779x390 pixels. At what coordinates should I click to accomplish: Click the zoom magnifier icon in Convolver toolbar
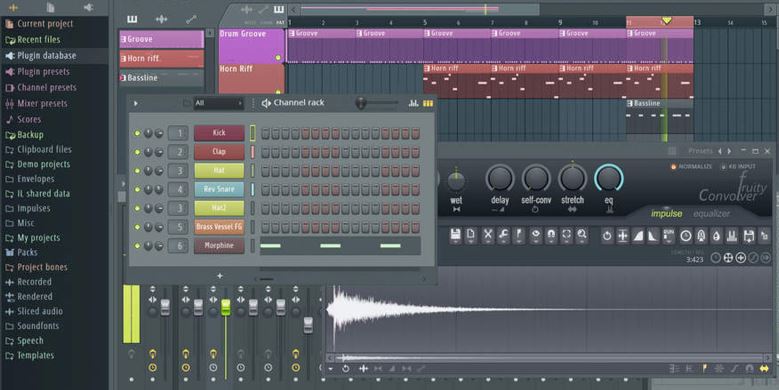(x=582, y=235)
